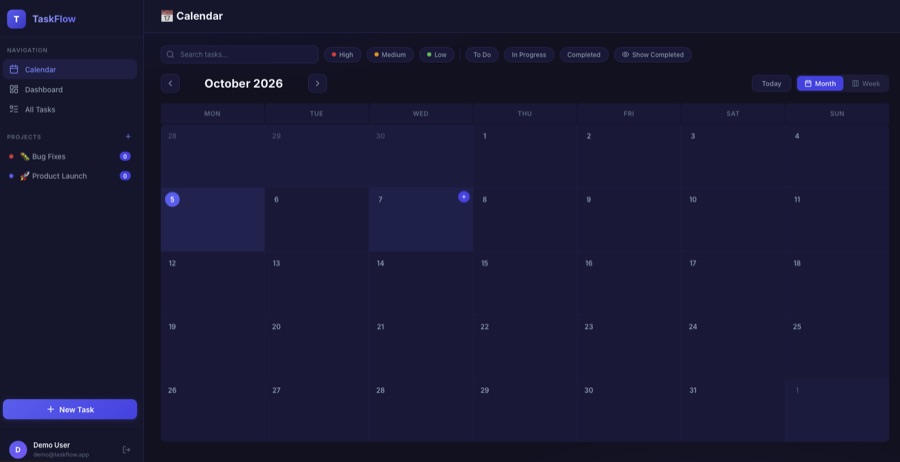Focus the Search tasks field

[x=239, y=55]
